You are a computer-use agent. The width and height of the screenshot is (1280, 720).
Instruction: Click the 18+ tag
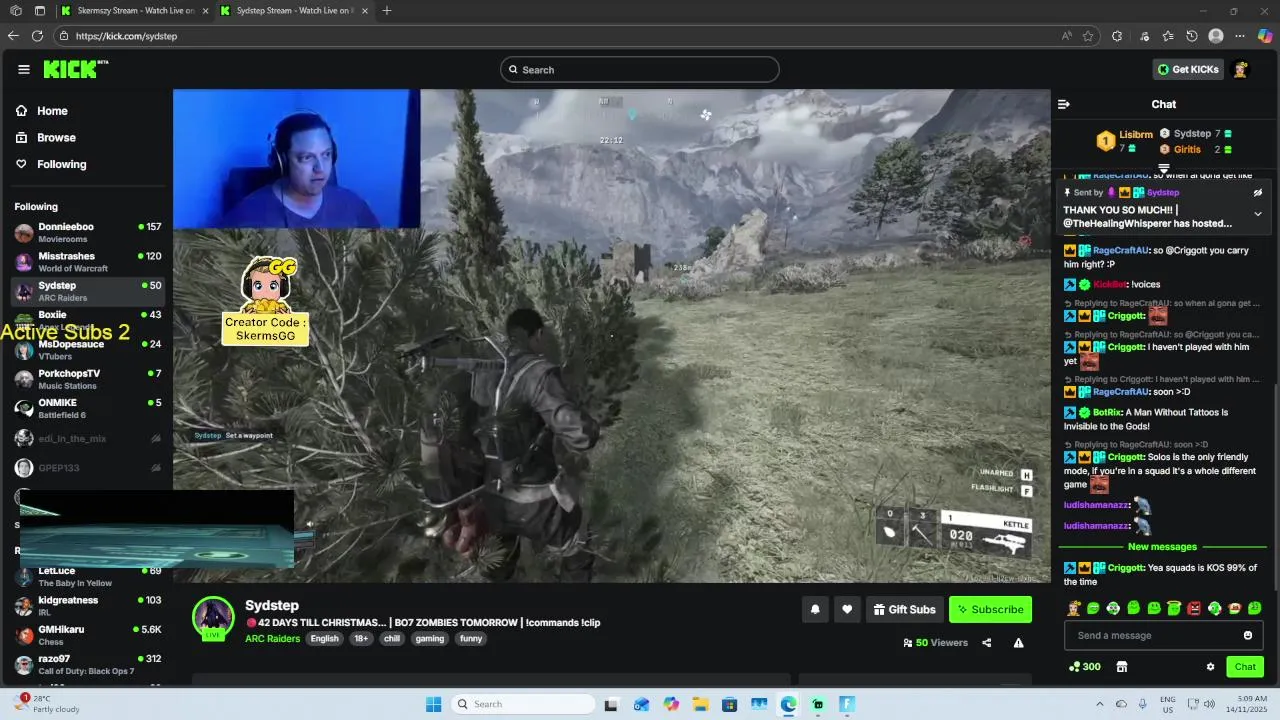point(361,638)
